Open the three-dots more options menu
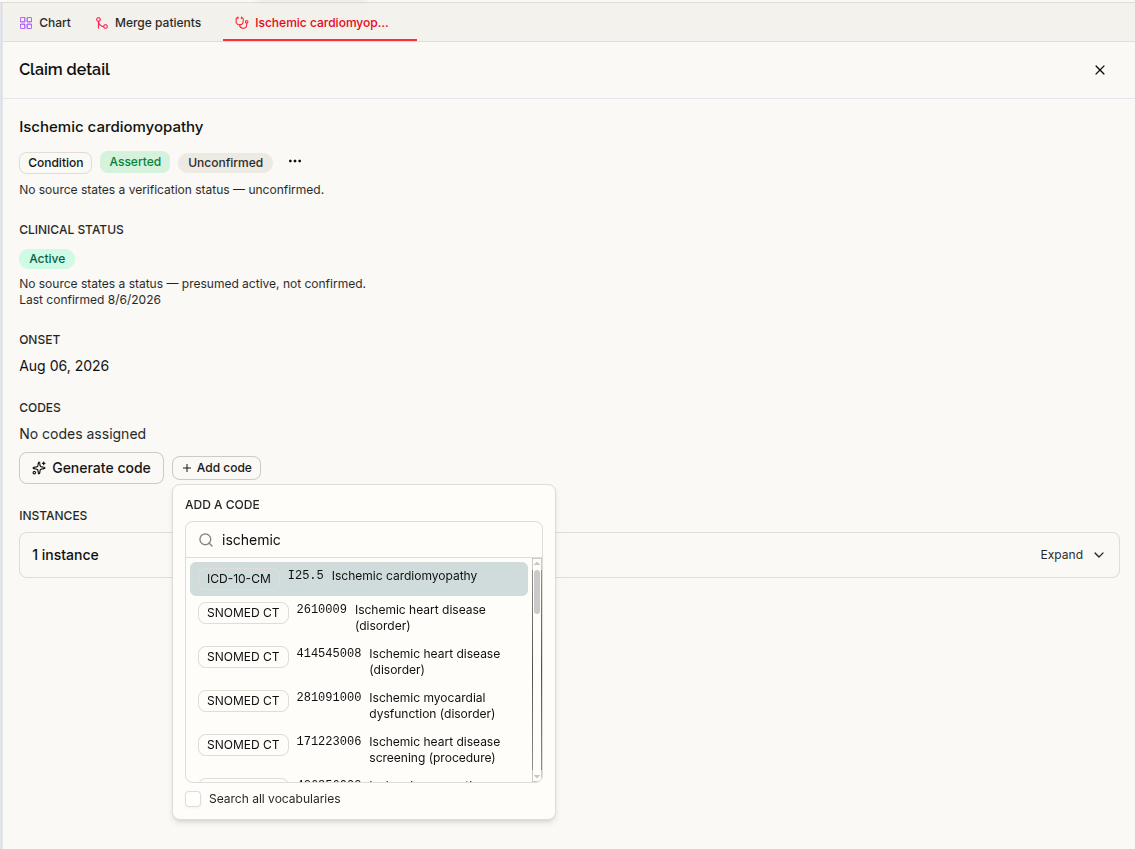This screenshot has width=1135, height=849. (x=295, y=161)
